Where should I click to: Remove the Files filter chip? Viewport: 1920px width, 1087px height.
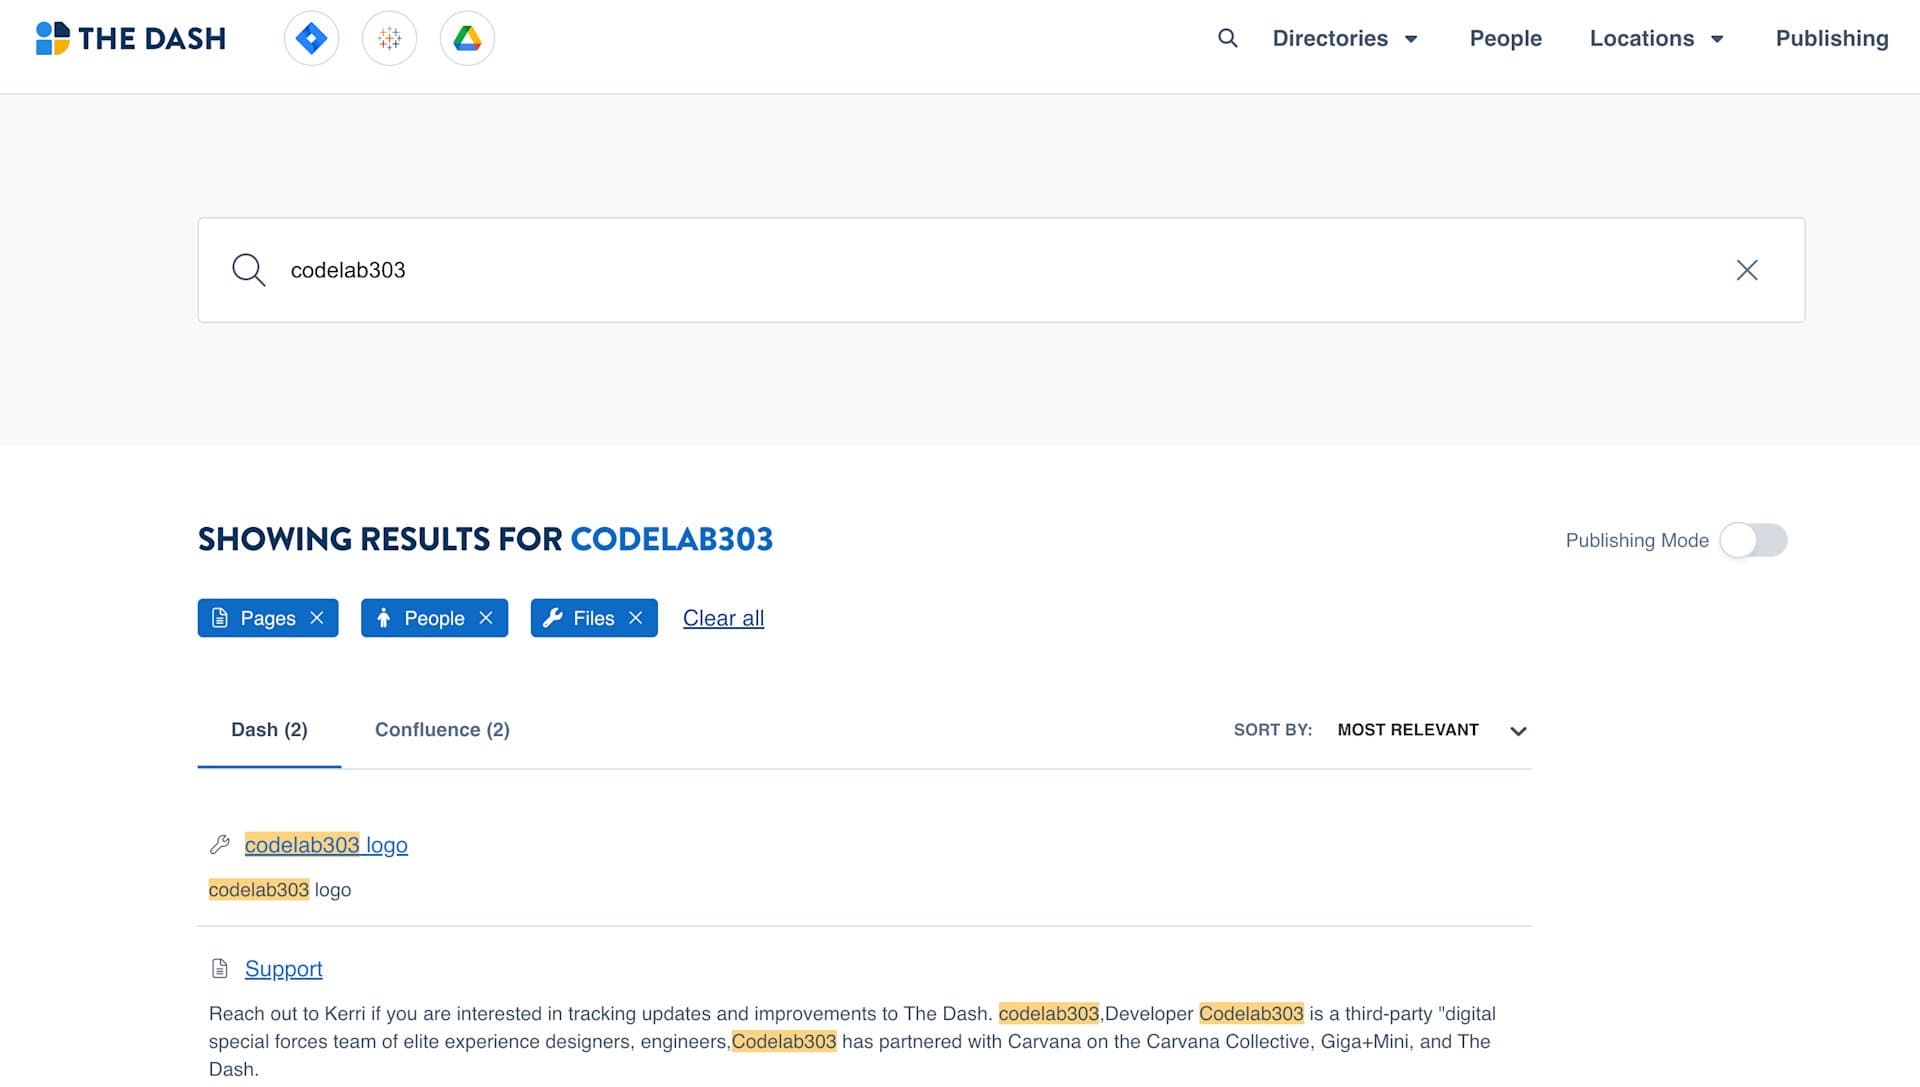[635, 618]
